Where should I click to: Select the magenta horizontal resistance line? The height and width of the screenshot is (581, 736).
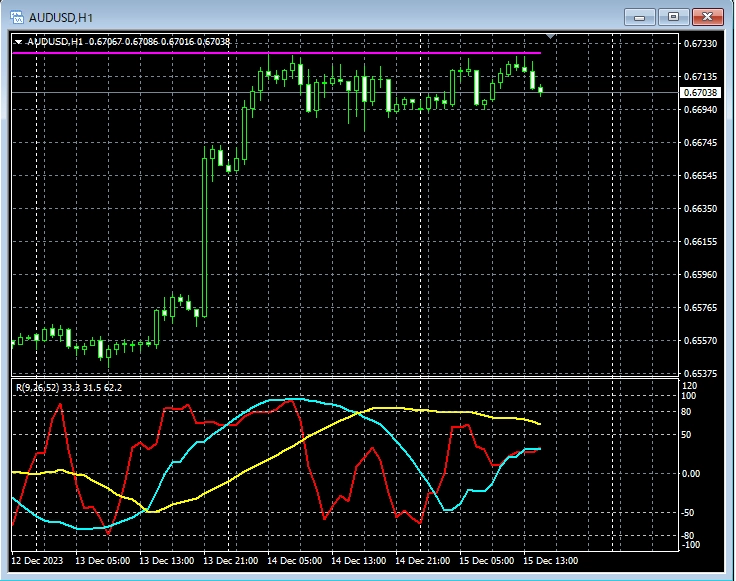(150, 52)
